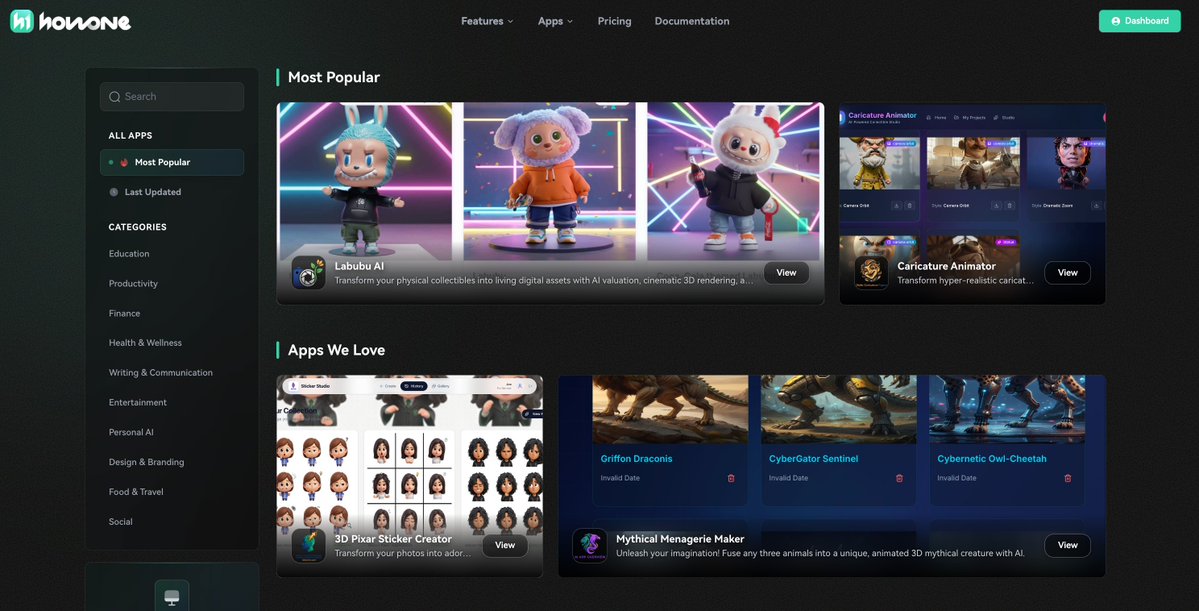Click the Mythical Menagerie Maker app icon
The width and height of the screenshot is (1199, 611).
(590, 545)
